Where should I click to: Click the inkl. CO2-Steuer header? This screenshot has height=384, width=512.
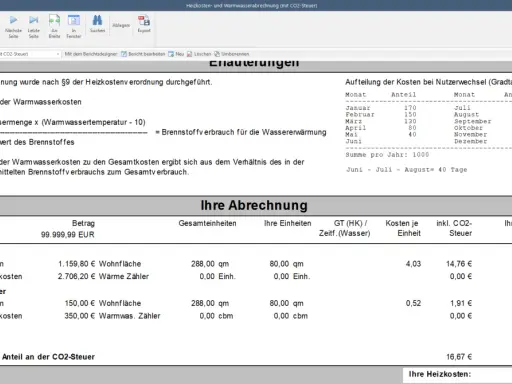tap(454, 228)
